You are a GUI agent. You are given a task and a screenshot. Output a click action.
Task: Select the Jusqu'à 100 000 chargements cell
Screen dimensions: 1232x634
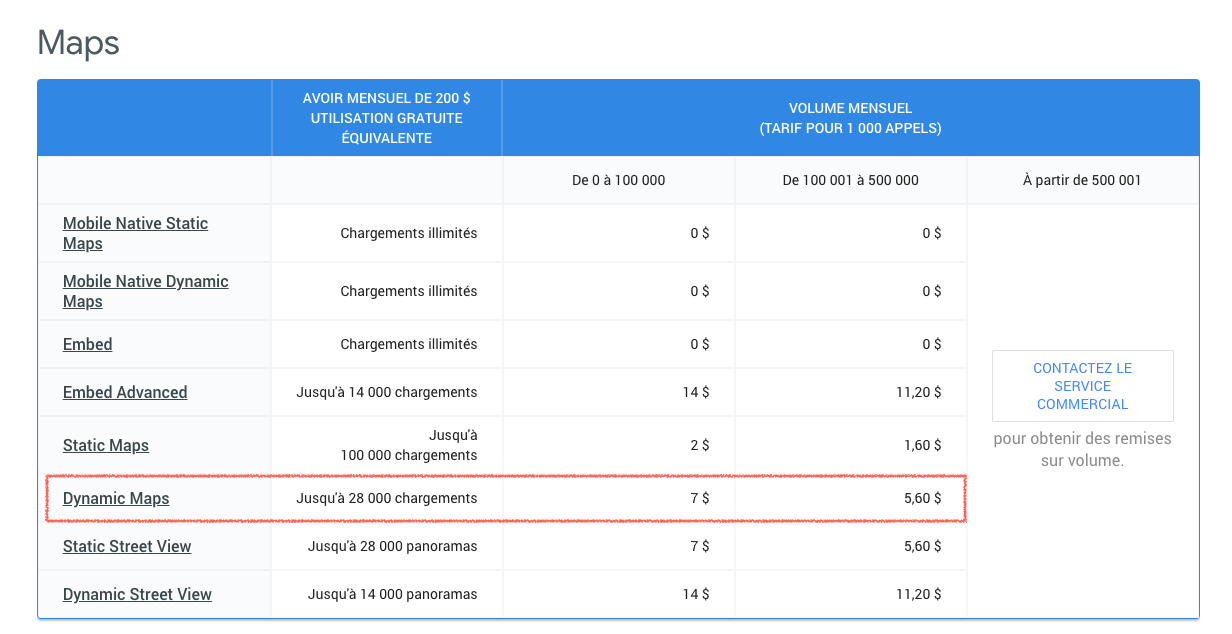tap(409, 445)
